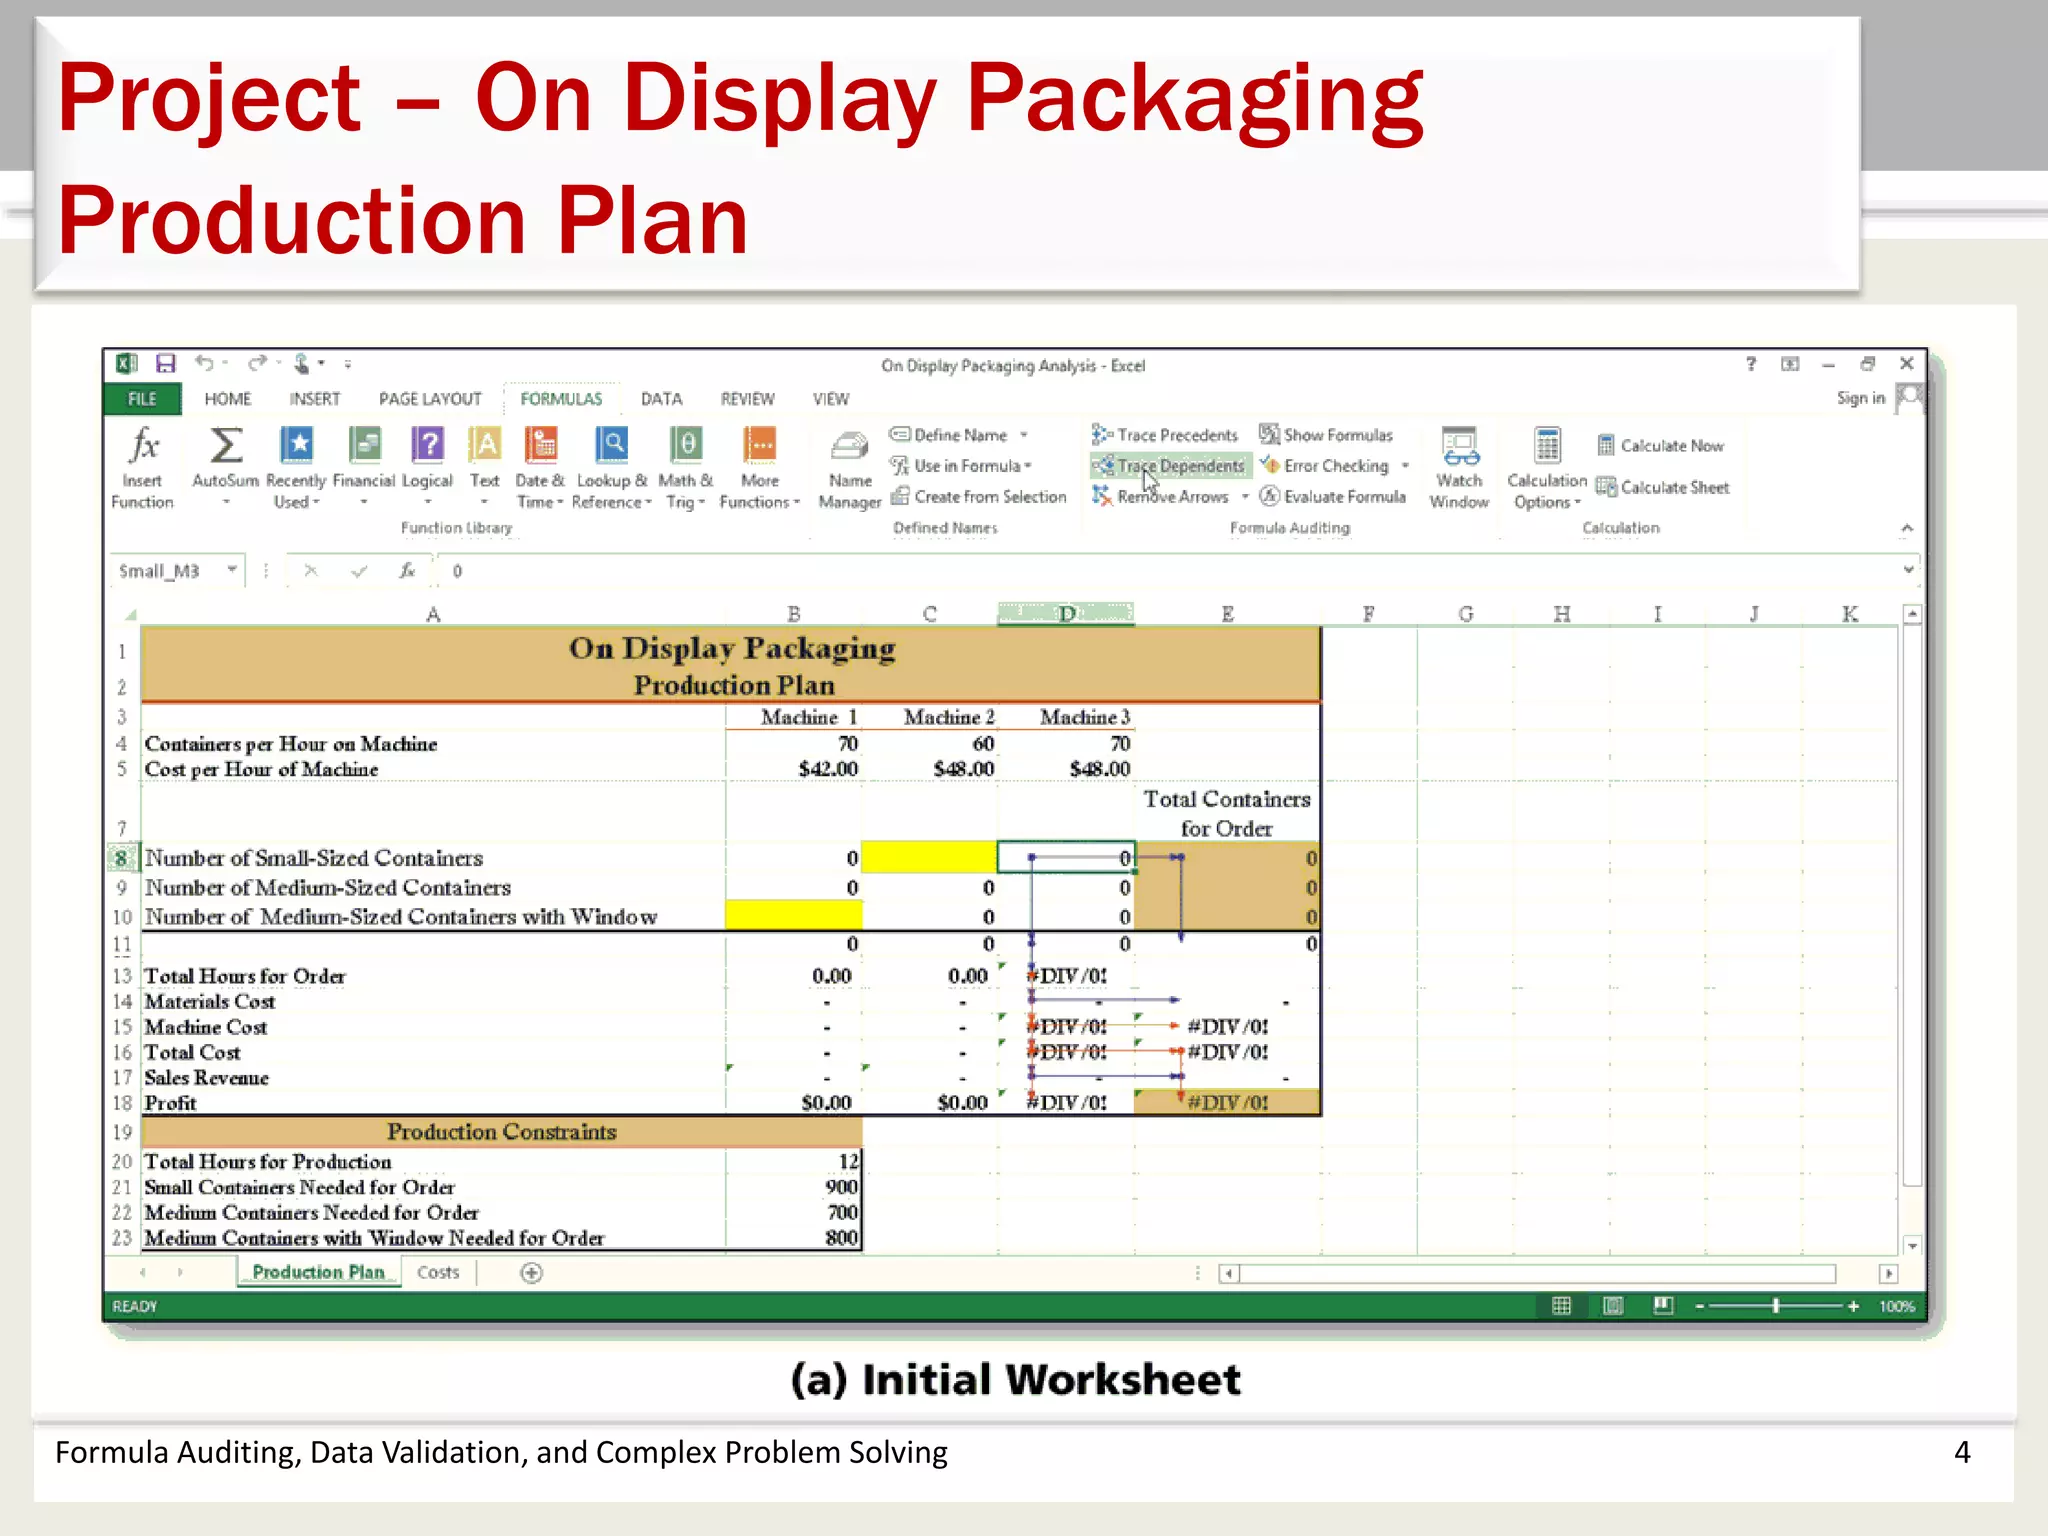Click the Save icon in title bar
2048x1536 pixels.
(x=166, y=364)
